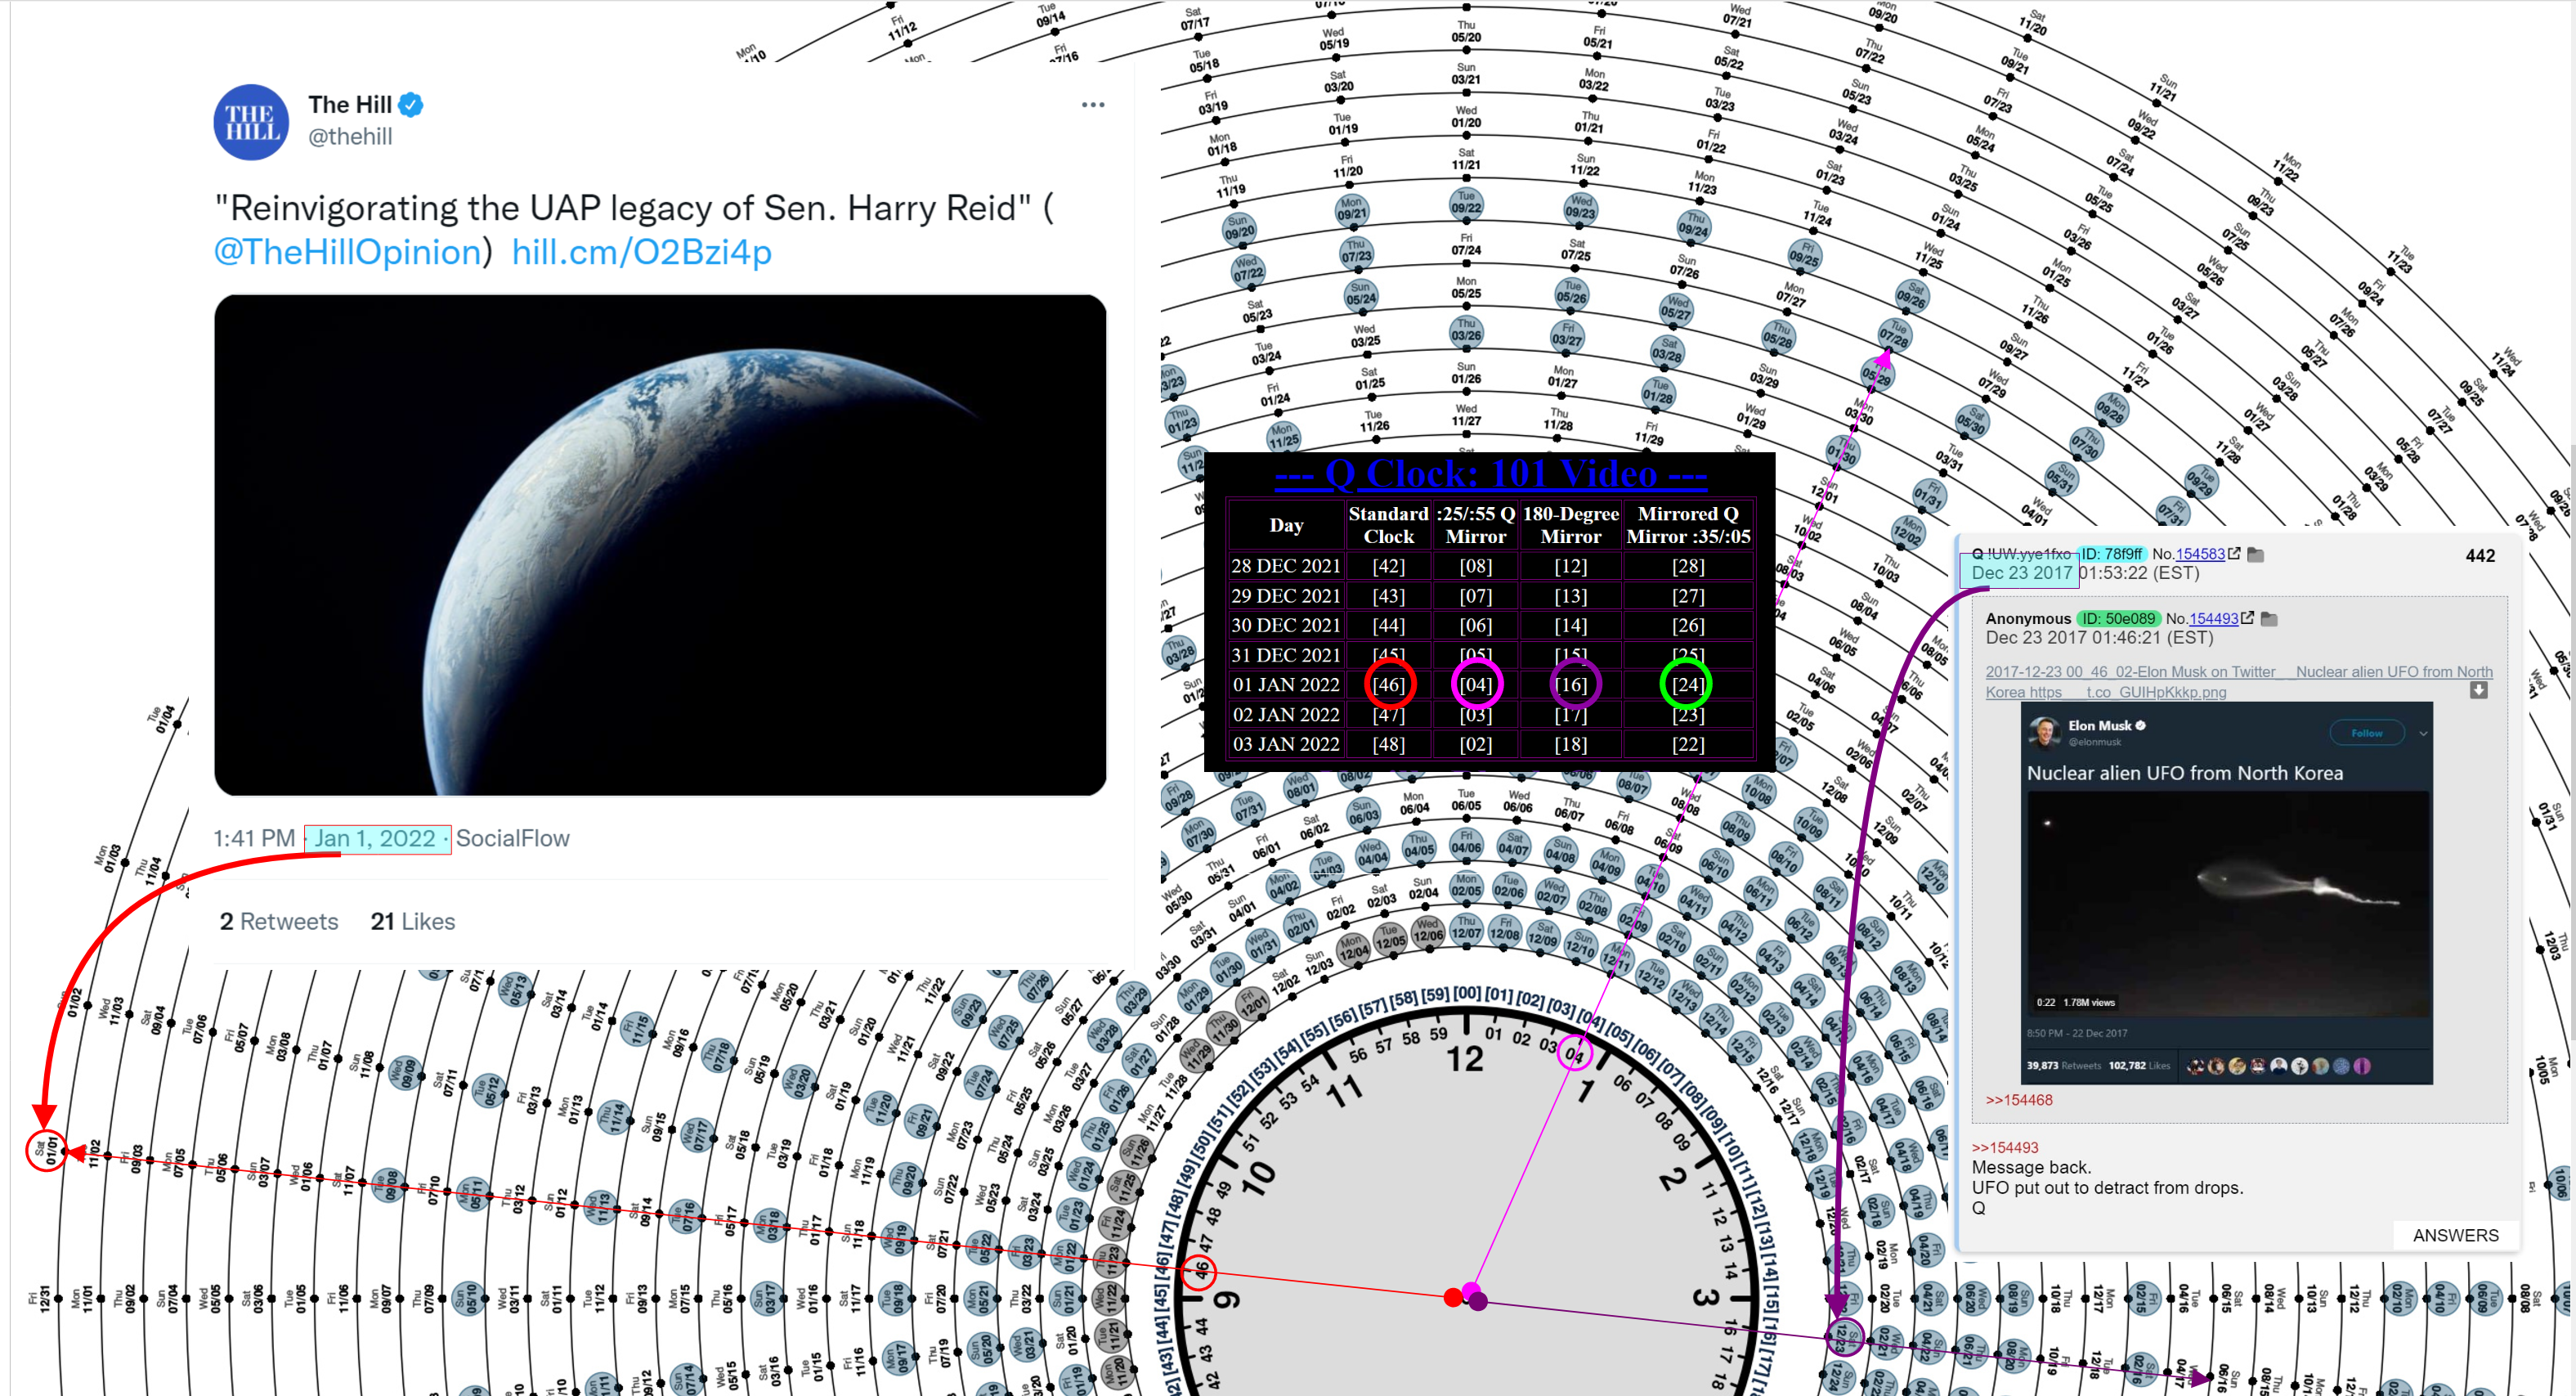
Task: Expand chevron beside the Follow button
Action: coord(2423,733)
